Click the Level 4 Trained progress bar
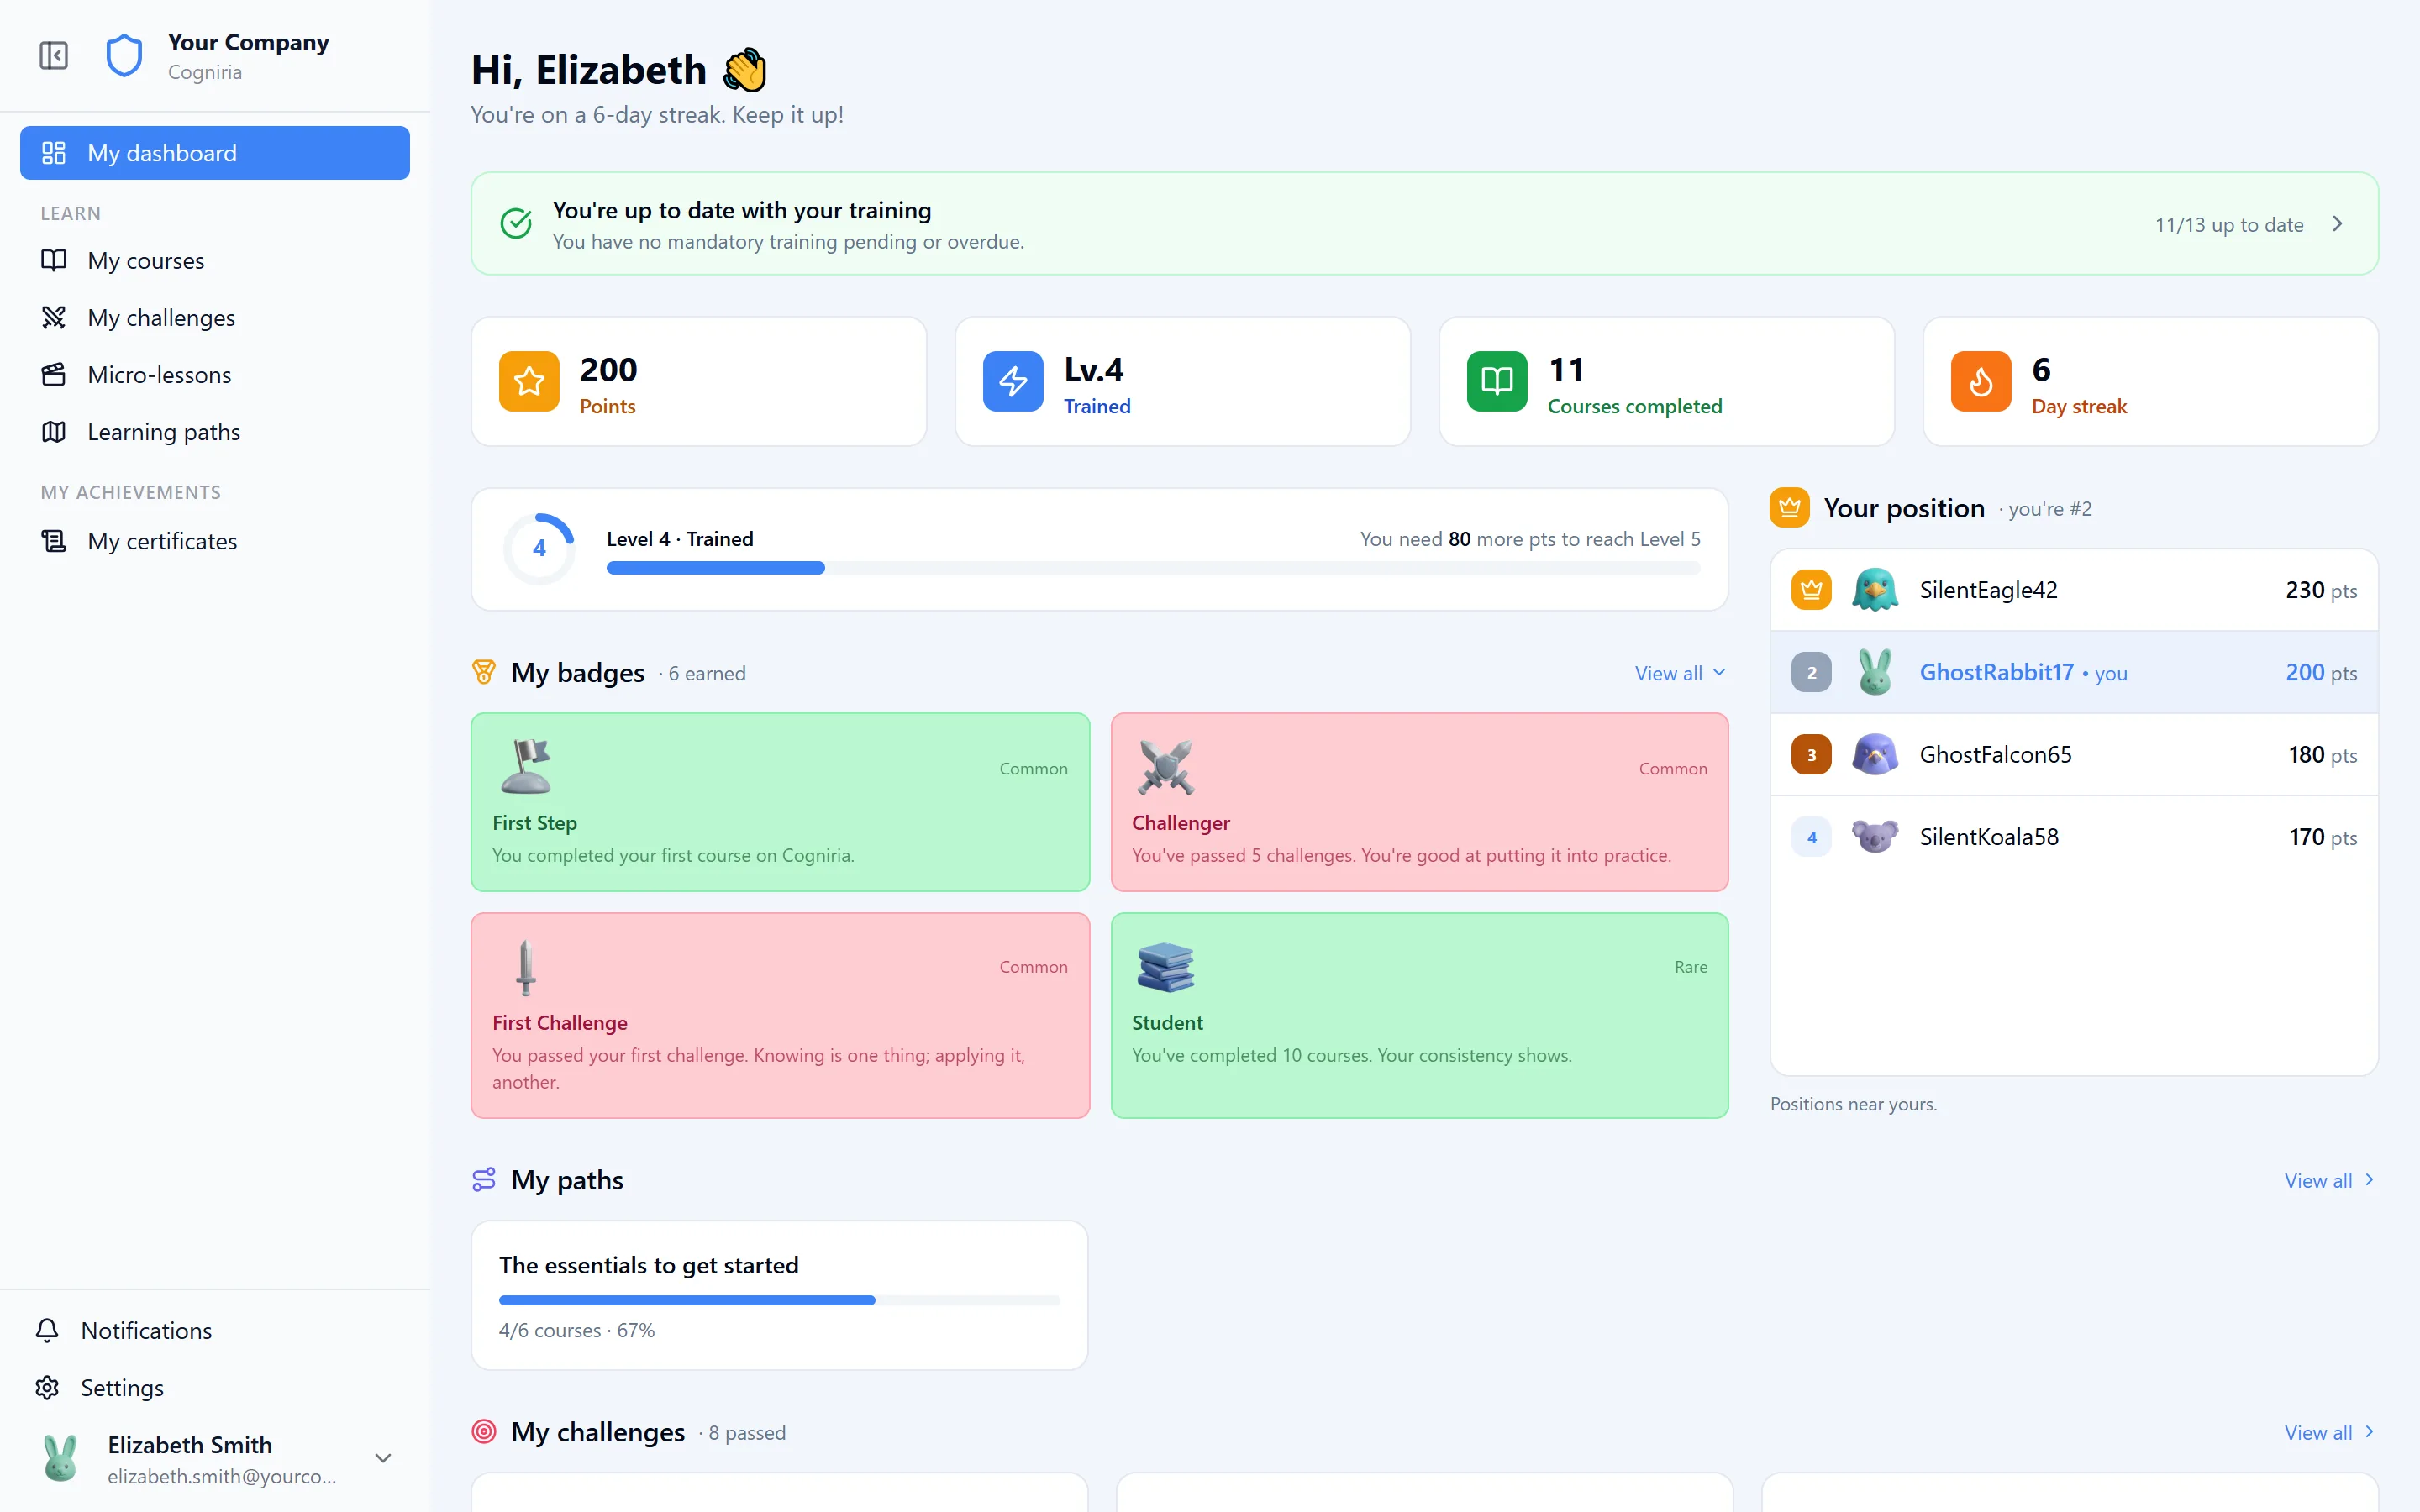The height and width of the screenshot is (1512, 2420). pos(1153,568)
